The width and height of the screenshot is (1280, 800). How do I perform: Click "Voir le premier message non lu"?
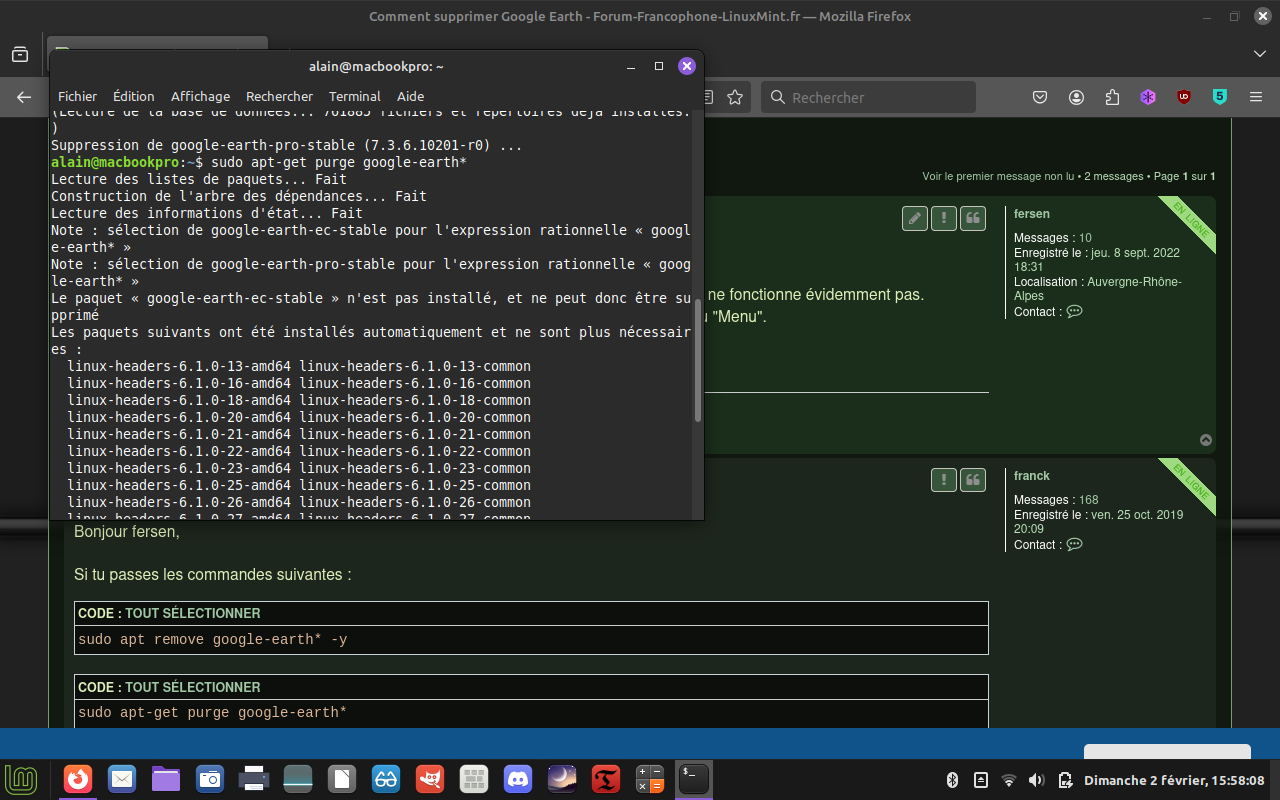998,176
